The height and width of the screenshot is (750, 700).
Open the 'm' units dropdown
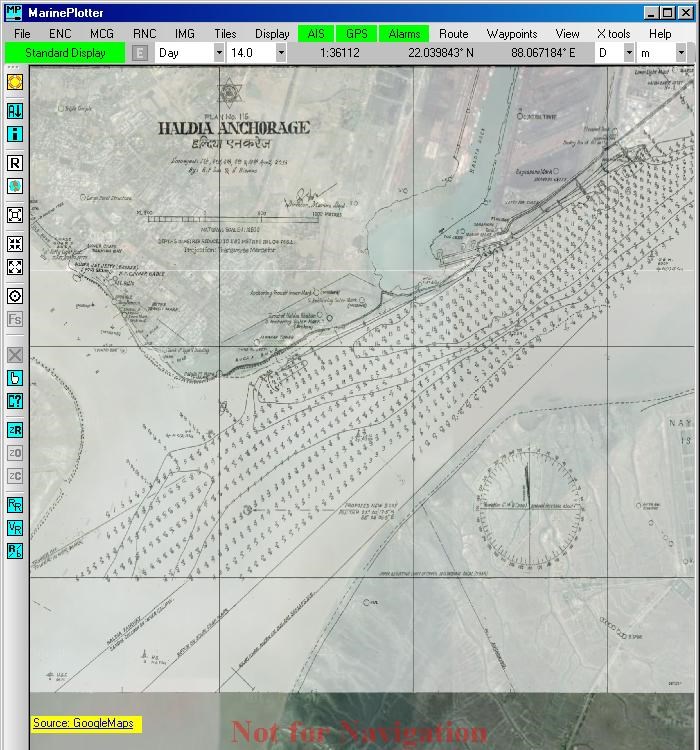pyautogui.click(x=680, y=53)
